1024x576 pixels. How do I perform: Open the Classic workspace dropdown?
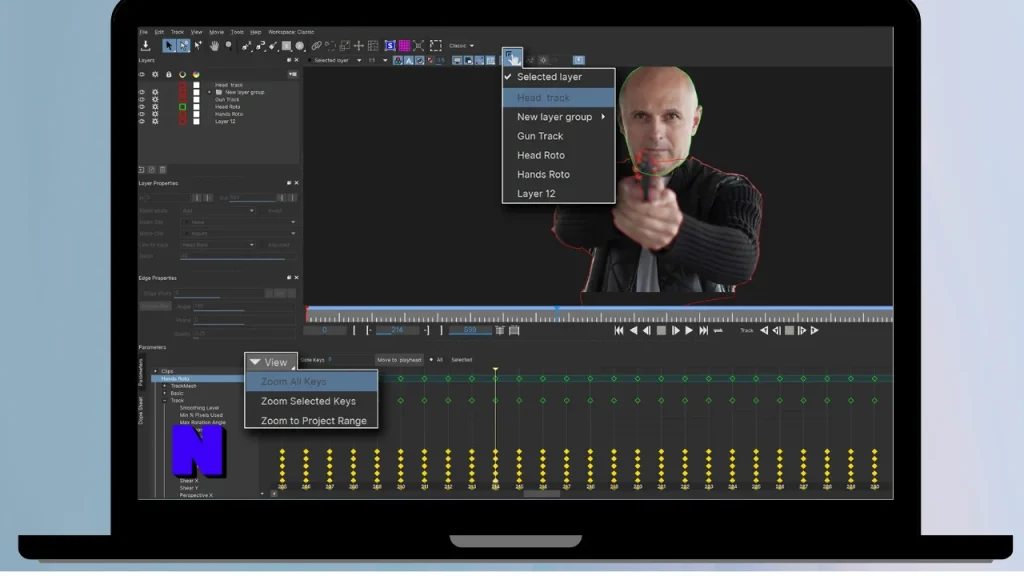pos(462,46)
